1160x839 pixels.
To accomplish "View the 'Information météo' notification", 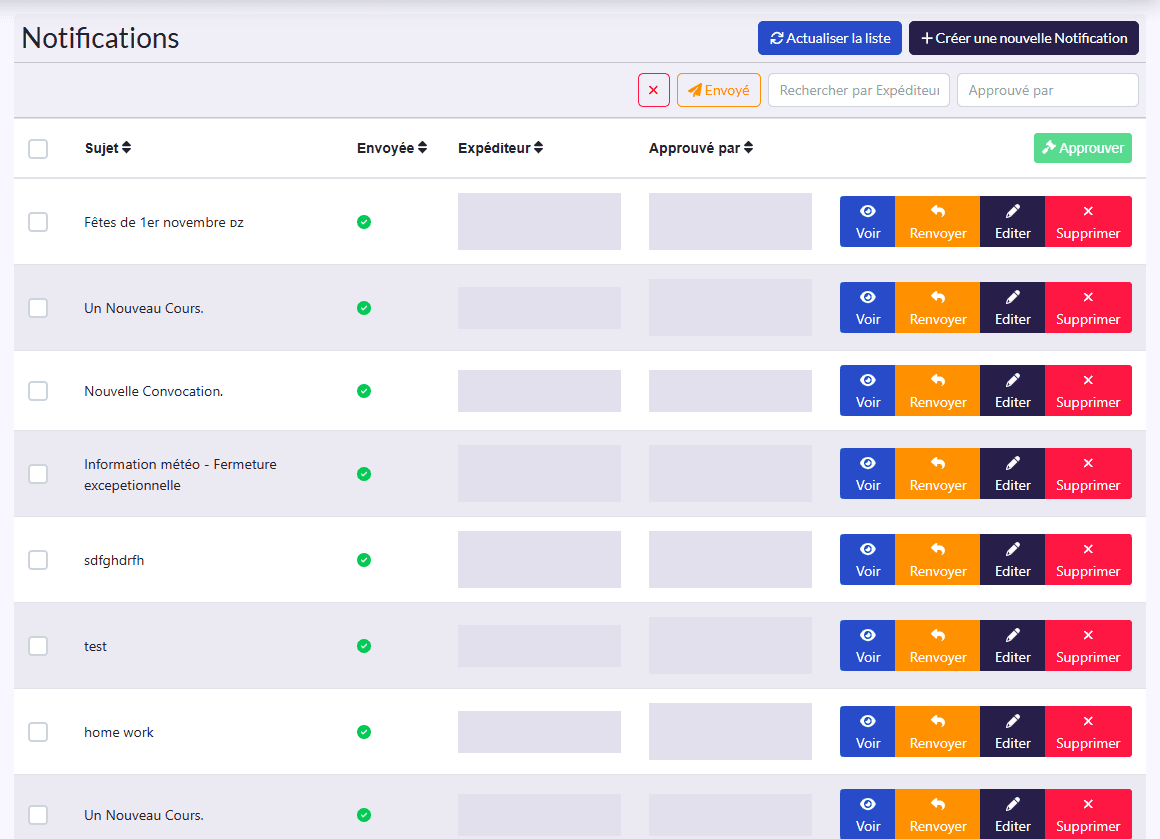I will pos(867,474).
